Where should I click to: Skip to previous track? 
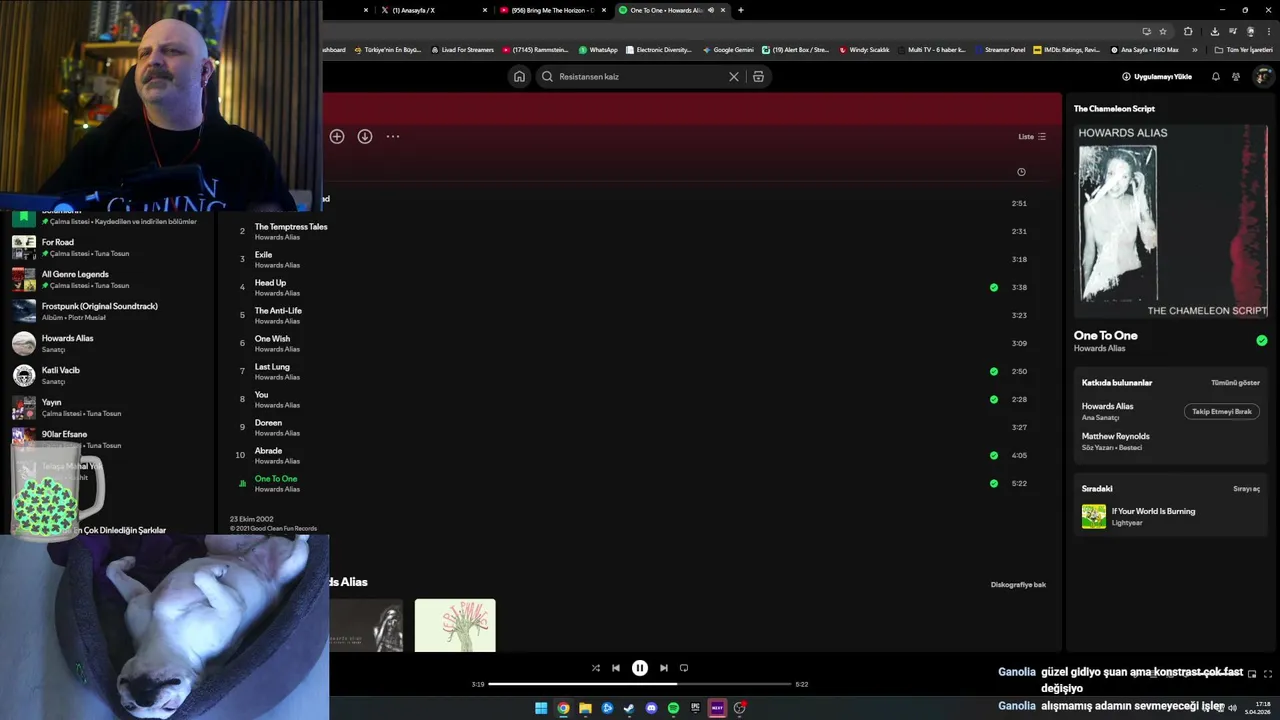[x=616, y=668]
